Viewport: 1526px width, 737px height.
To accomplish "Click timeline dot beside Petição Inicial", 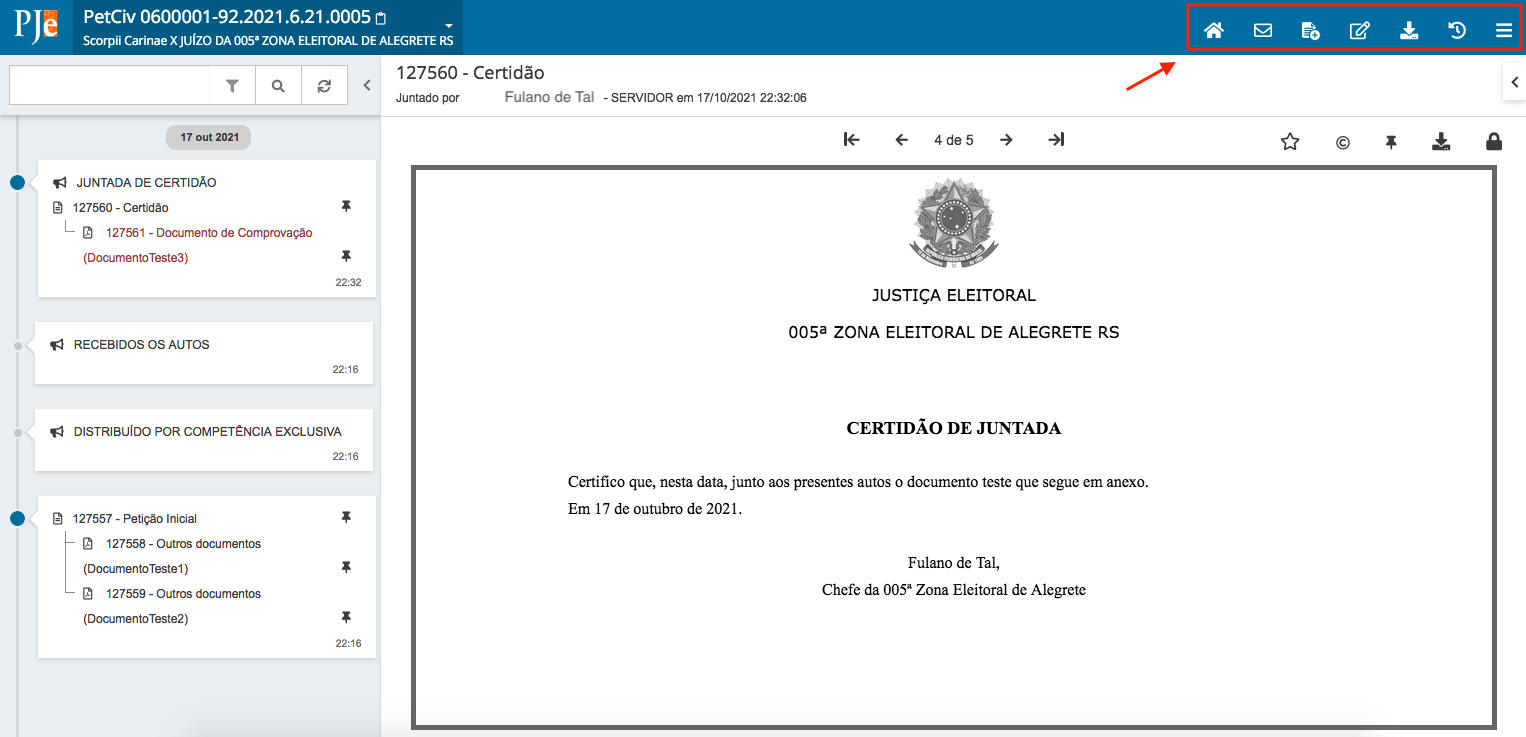I will click(x=17, y=519).
